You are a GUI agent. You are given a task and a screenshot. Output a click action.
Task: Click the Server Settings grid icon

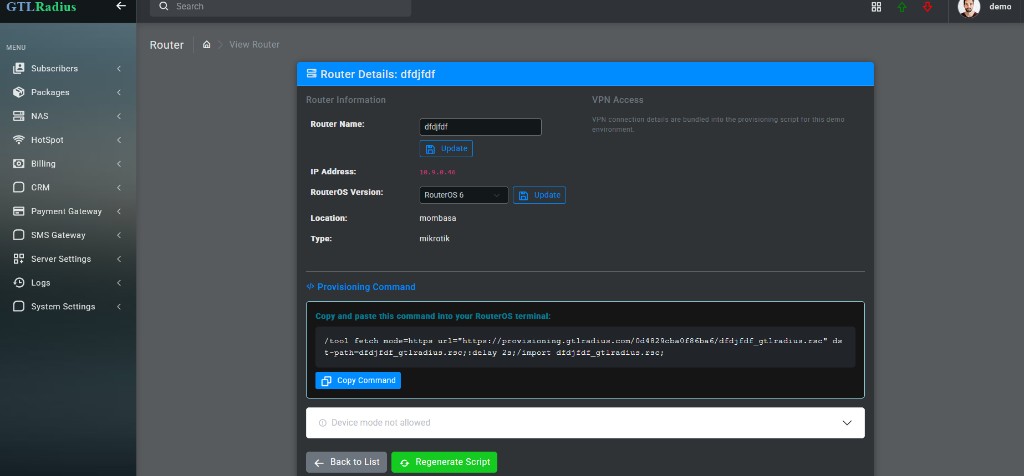click(19, 259)
